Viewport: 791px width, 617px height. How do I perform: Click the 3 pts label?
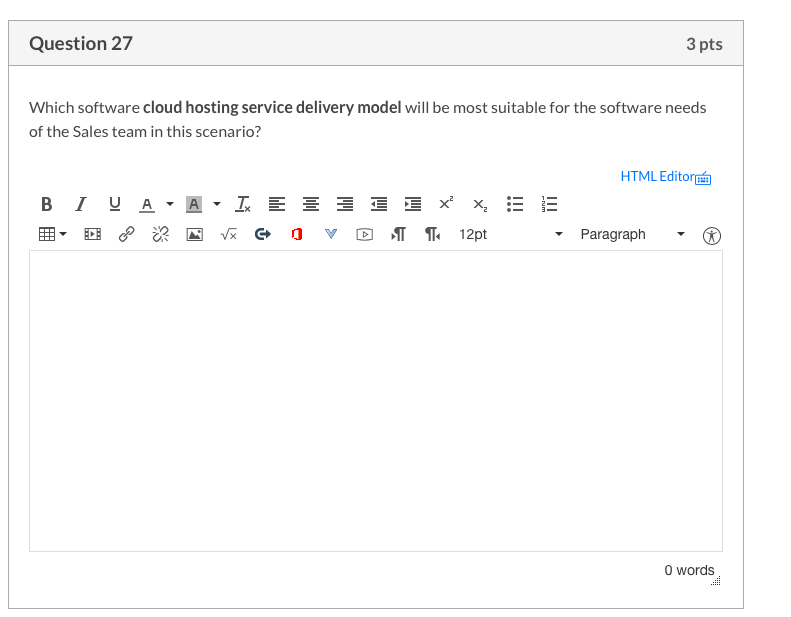[704, 44]
